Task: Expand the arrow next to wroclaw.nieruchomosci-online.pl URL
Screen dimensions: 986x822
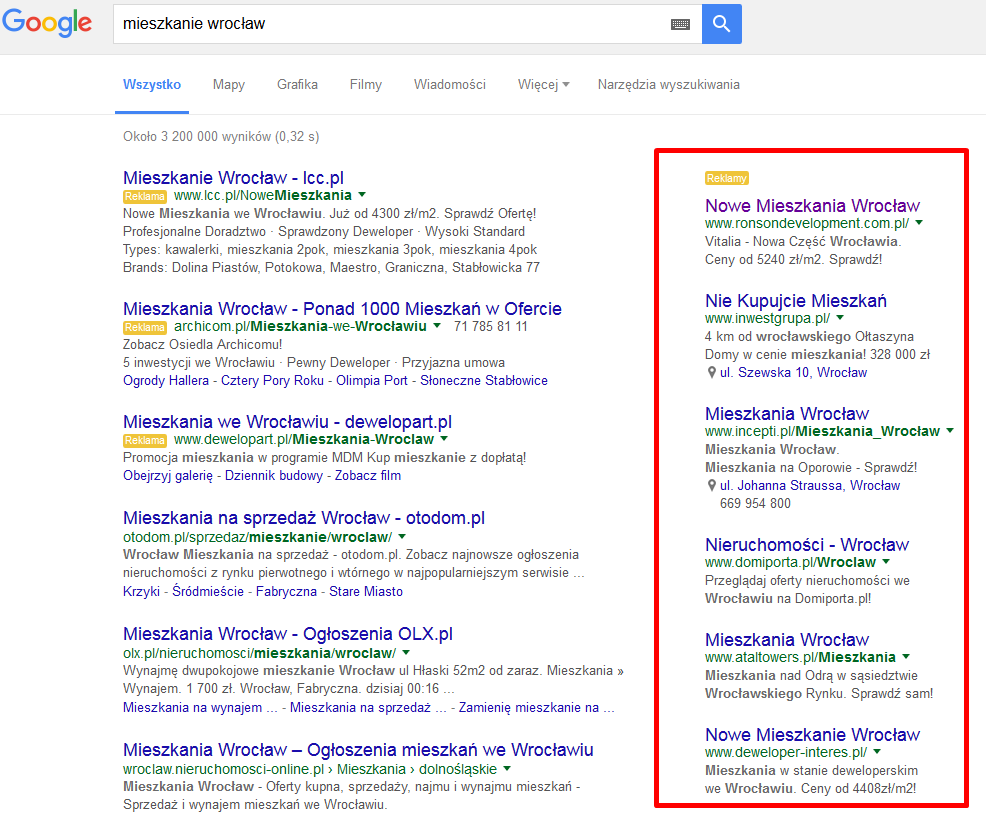Action: [507, 769]
